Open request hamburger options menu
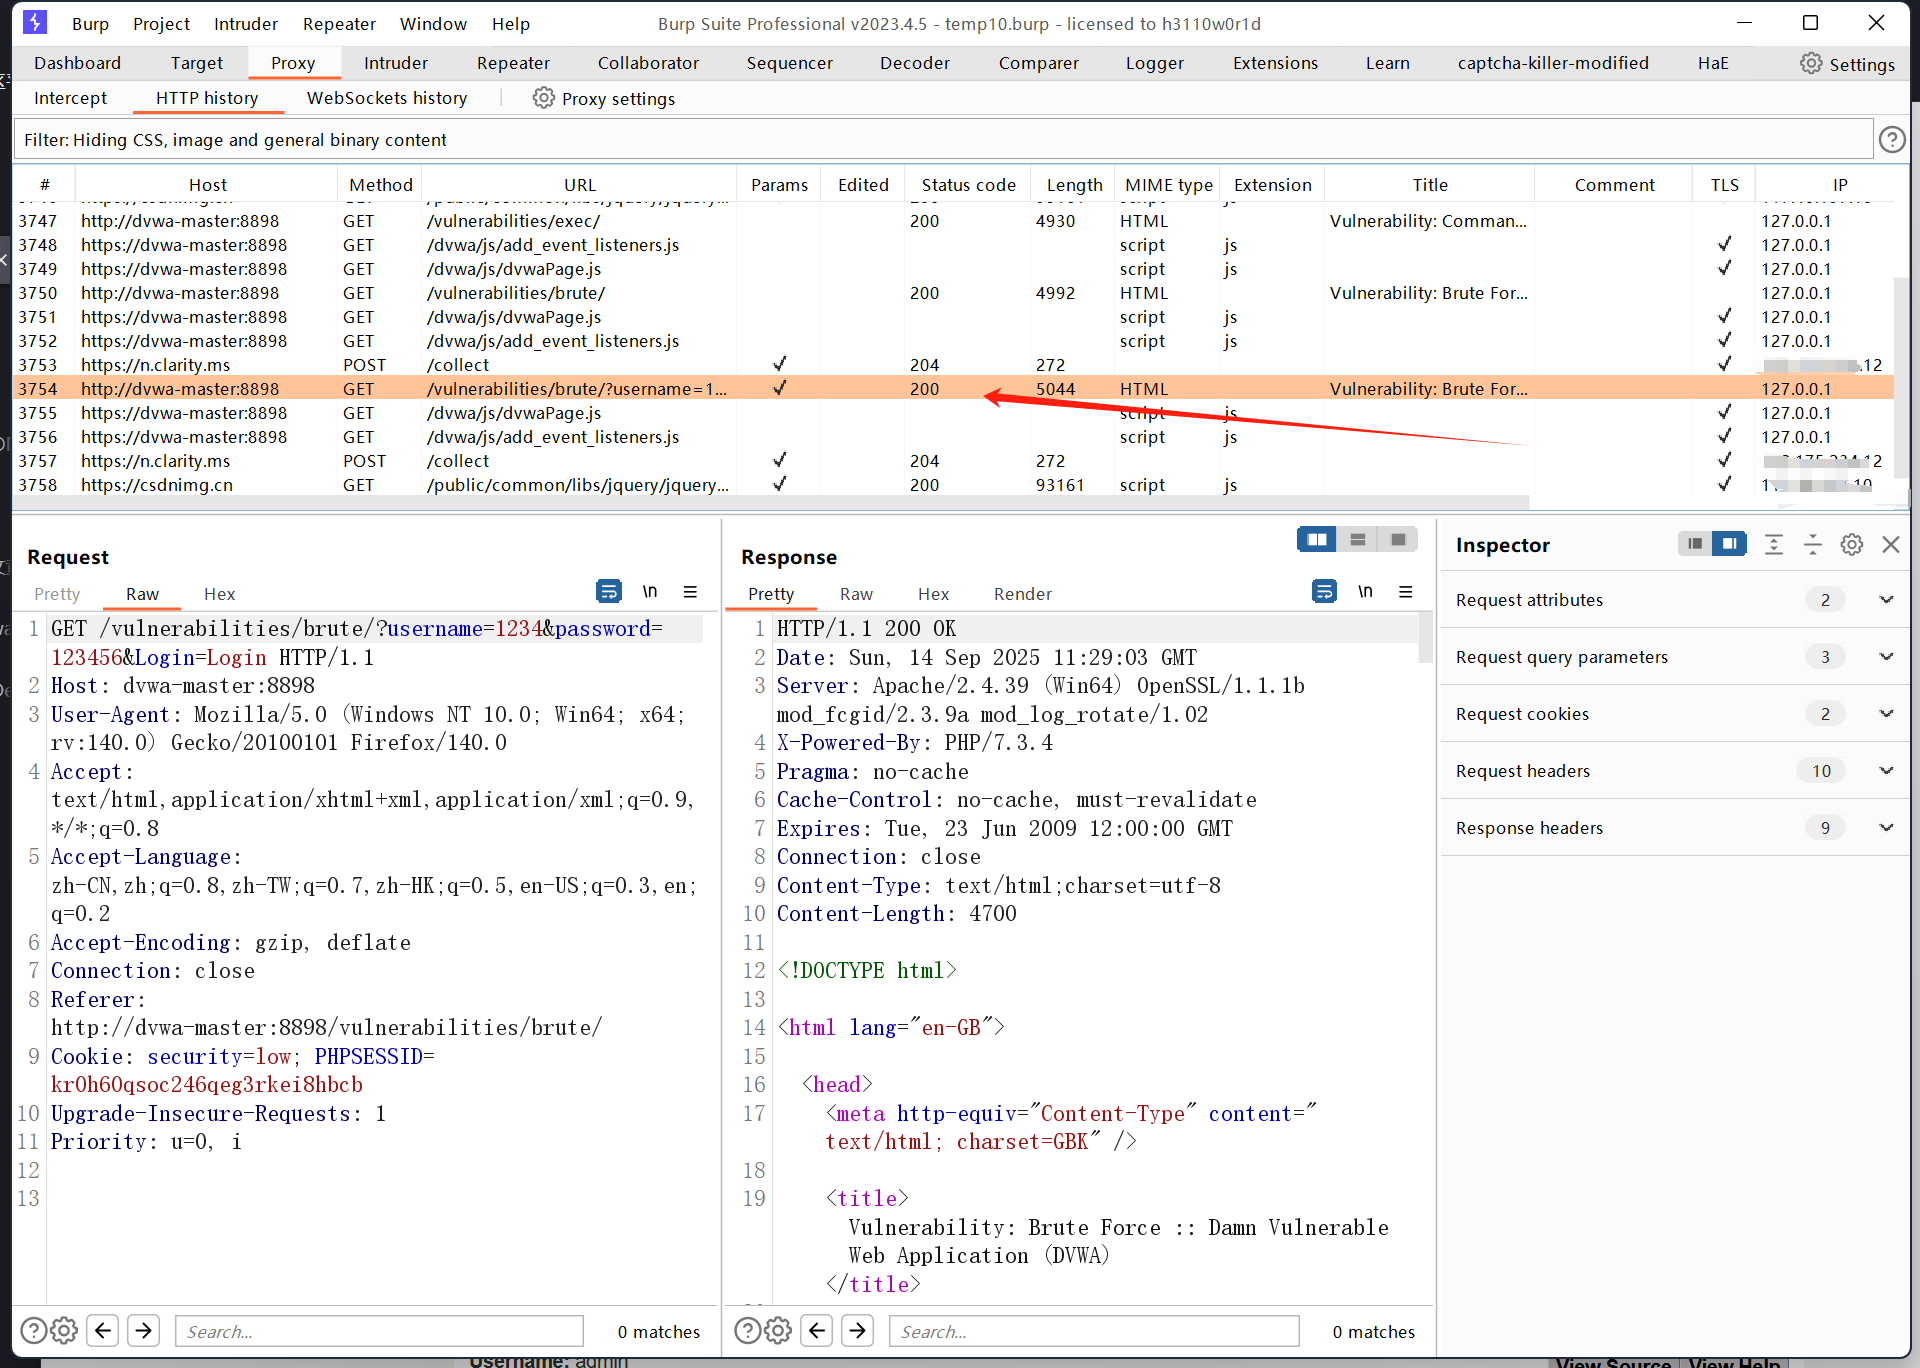 (690, 592)
